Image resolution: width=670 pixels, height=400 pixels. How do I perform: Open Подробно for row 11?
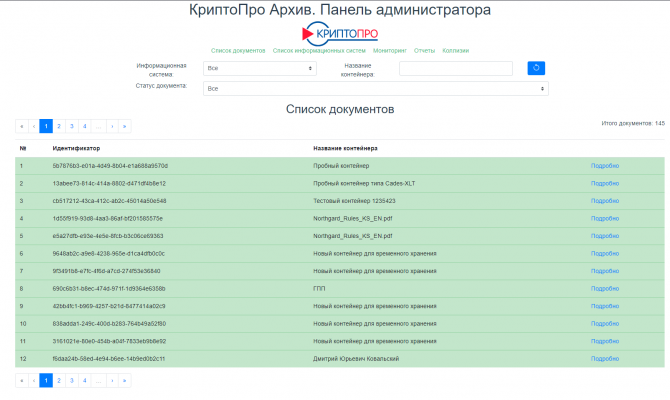605,341
